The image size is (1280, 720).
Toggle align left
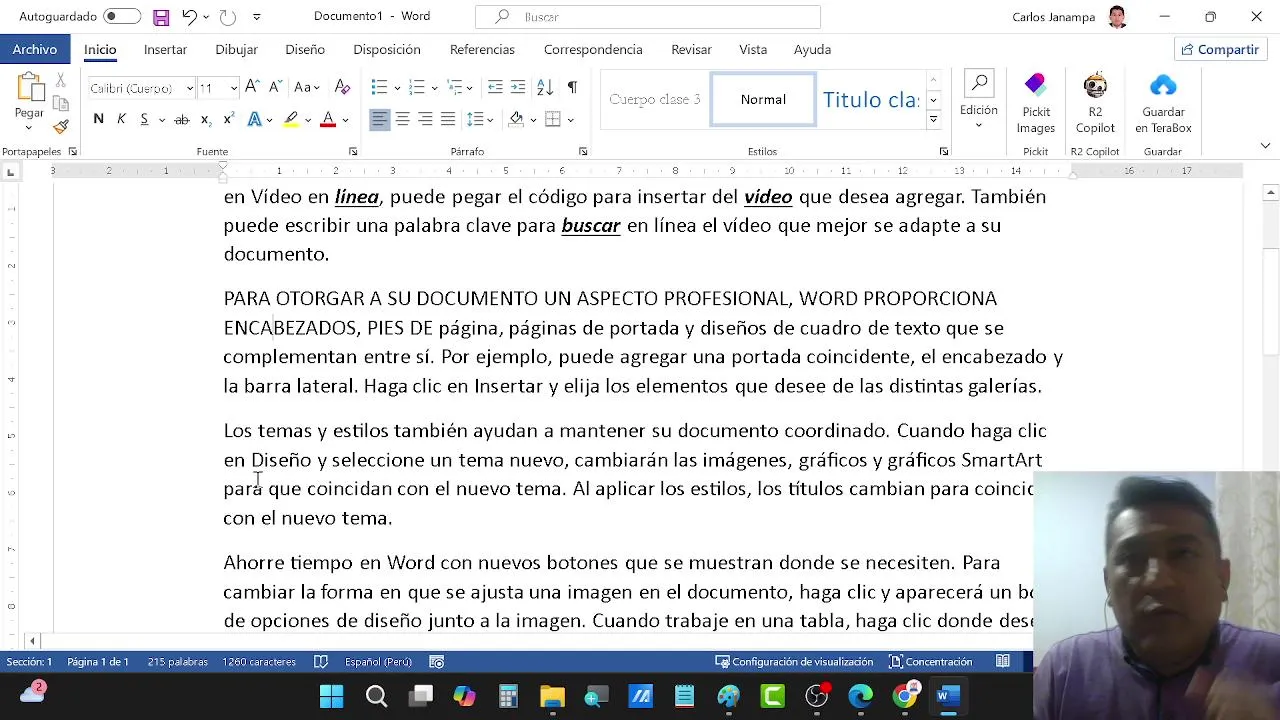[x=380, y=119]
